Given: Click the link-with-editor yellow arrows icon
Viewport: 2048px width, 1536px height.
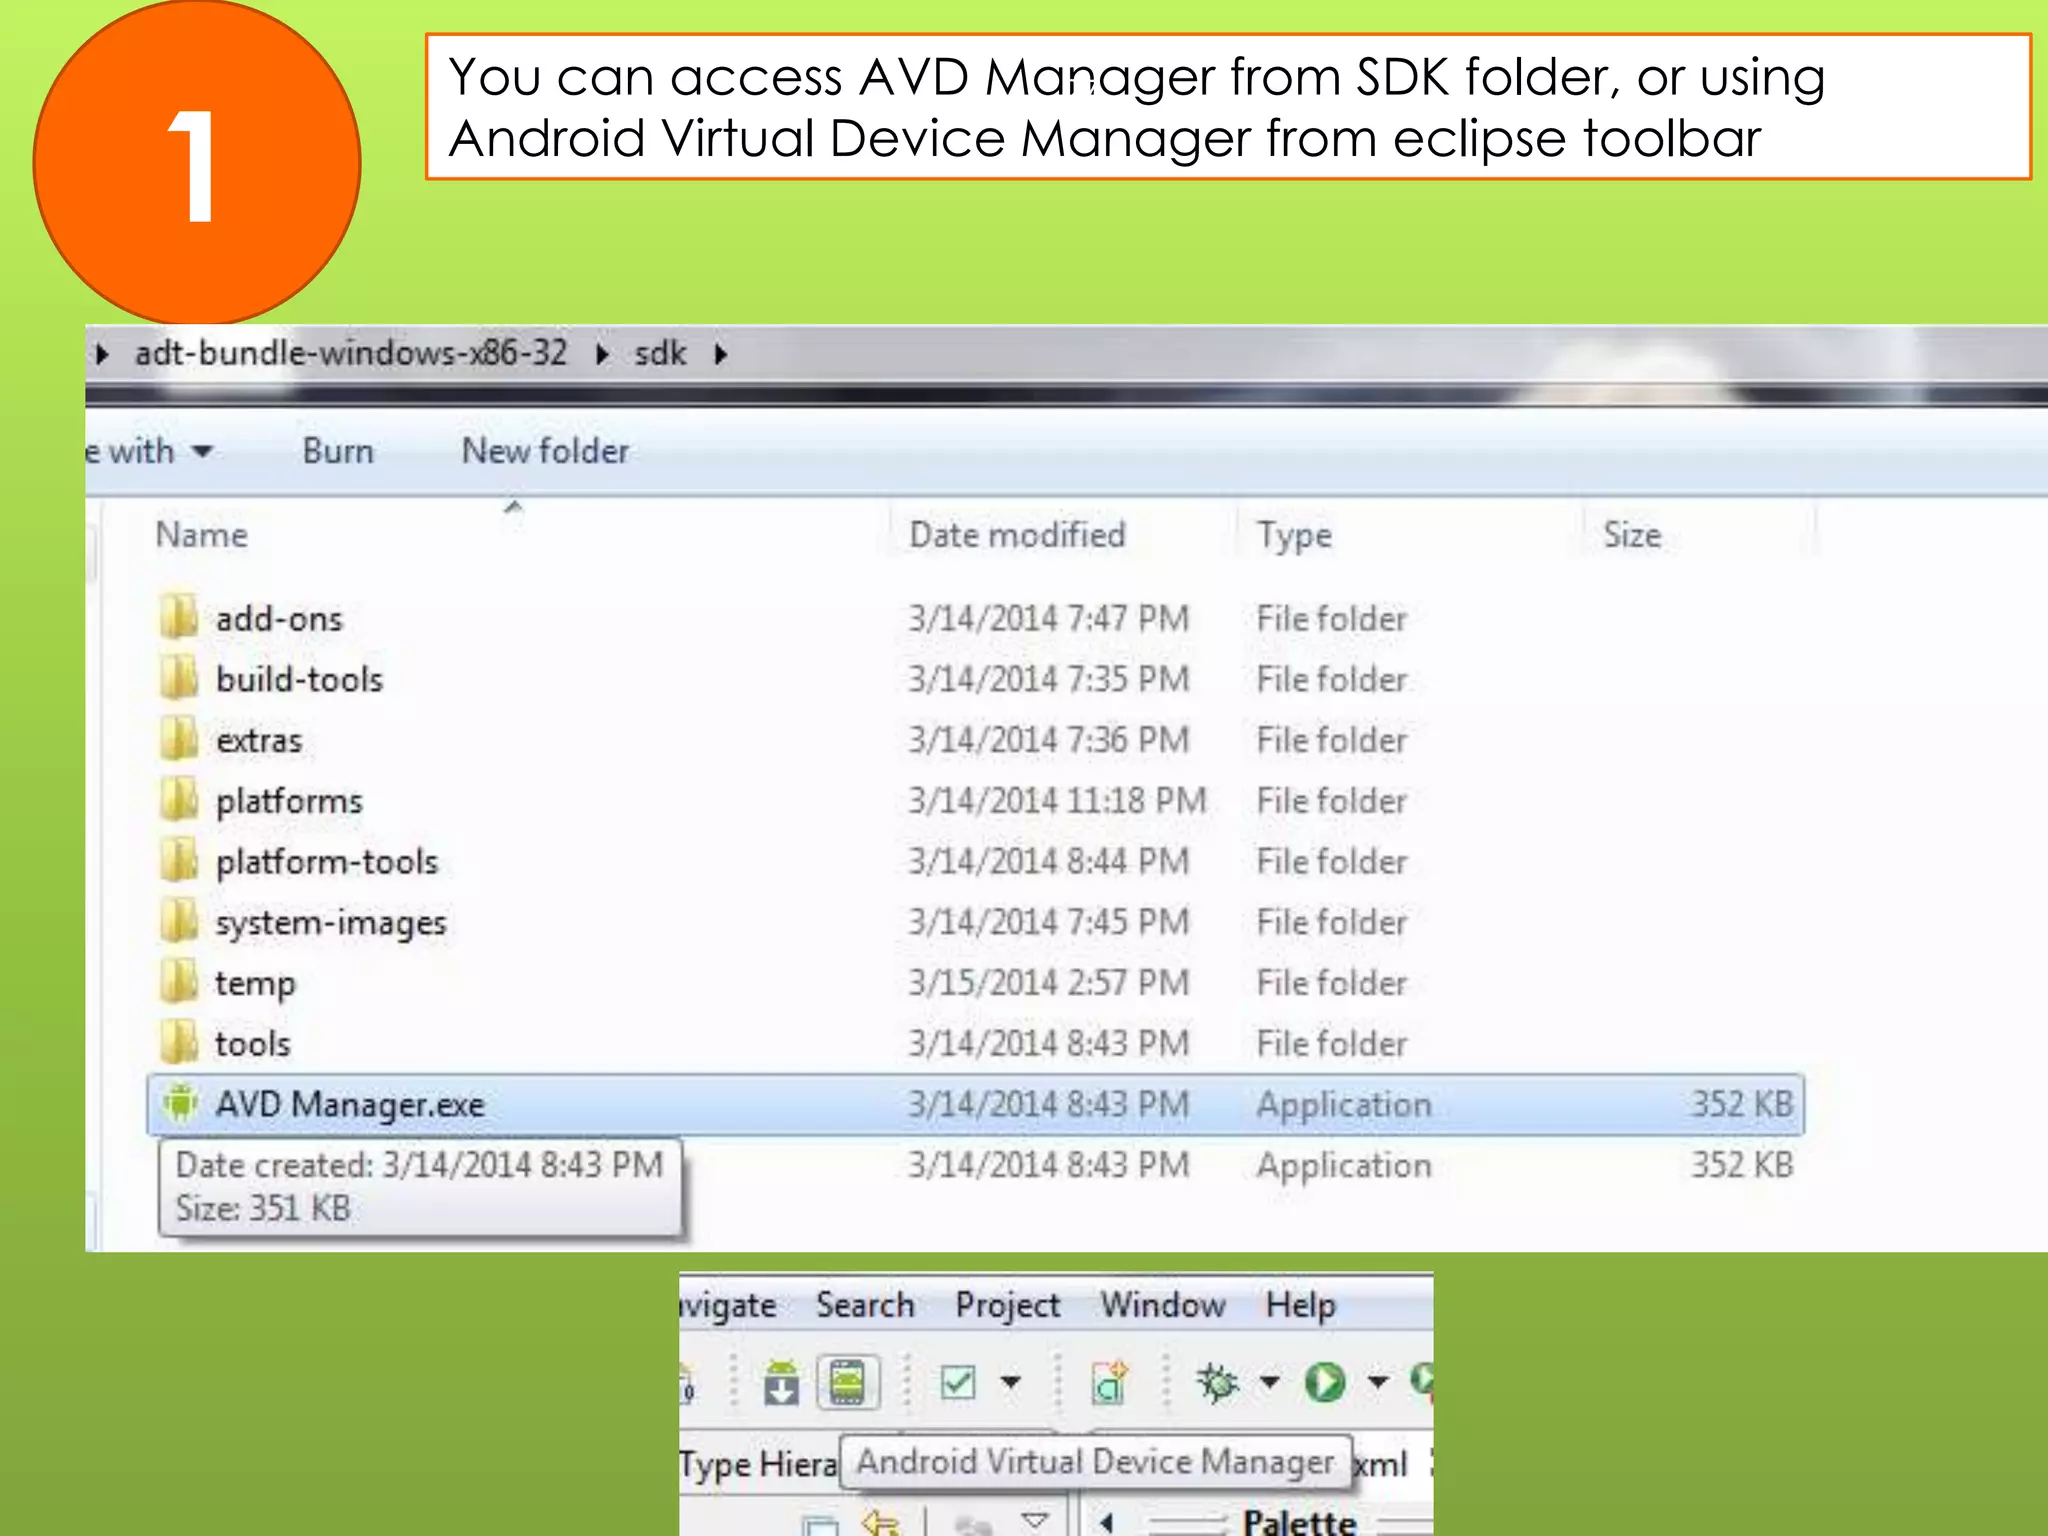Looking at the screenshot, I should coord(881,1522).
